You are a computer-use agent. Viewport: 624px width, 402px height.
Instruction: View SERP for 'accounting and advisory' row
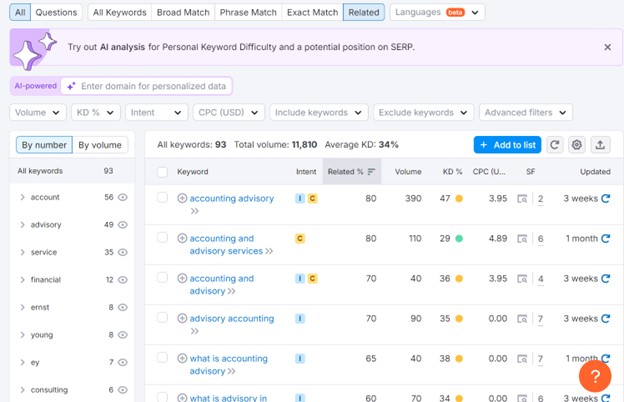[522, 279]
